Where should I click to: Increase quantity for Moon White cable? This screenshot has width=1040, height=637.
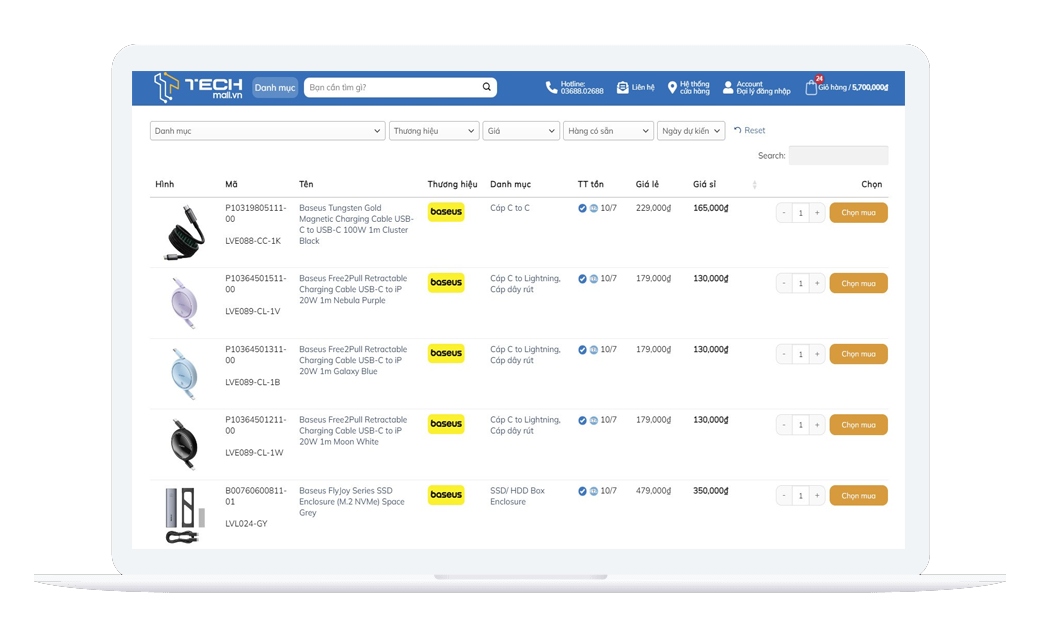click(817, 425)
